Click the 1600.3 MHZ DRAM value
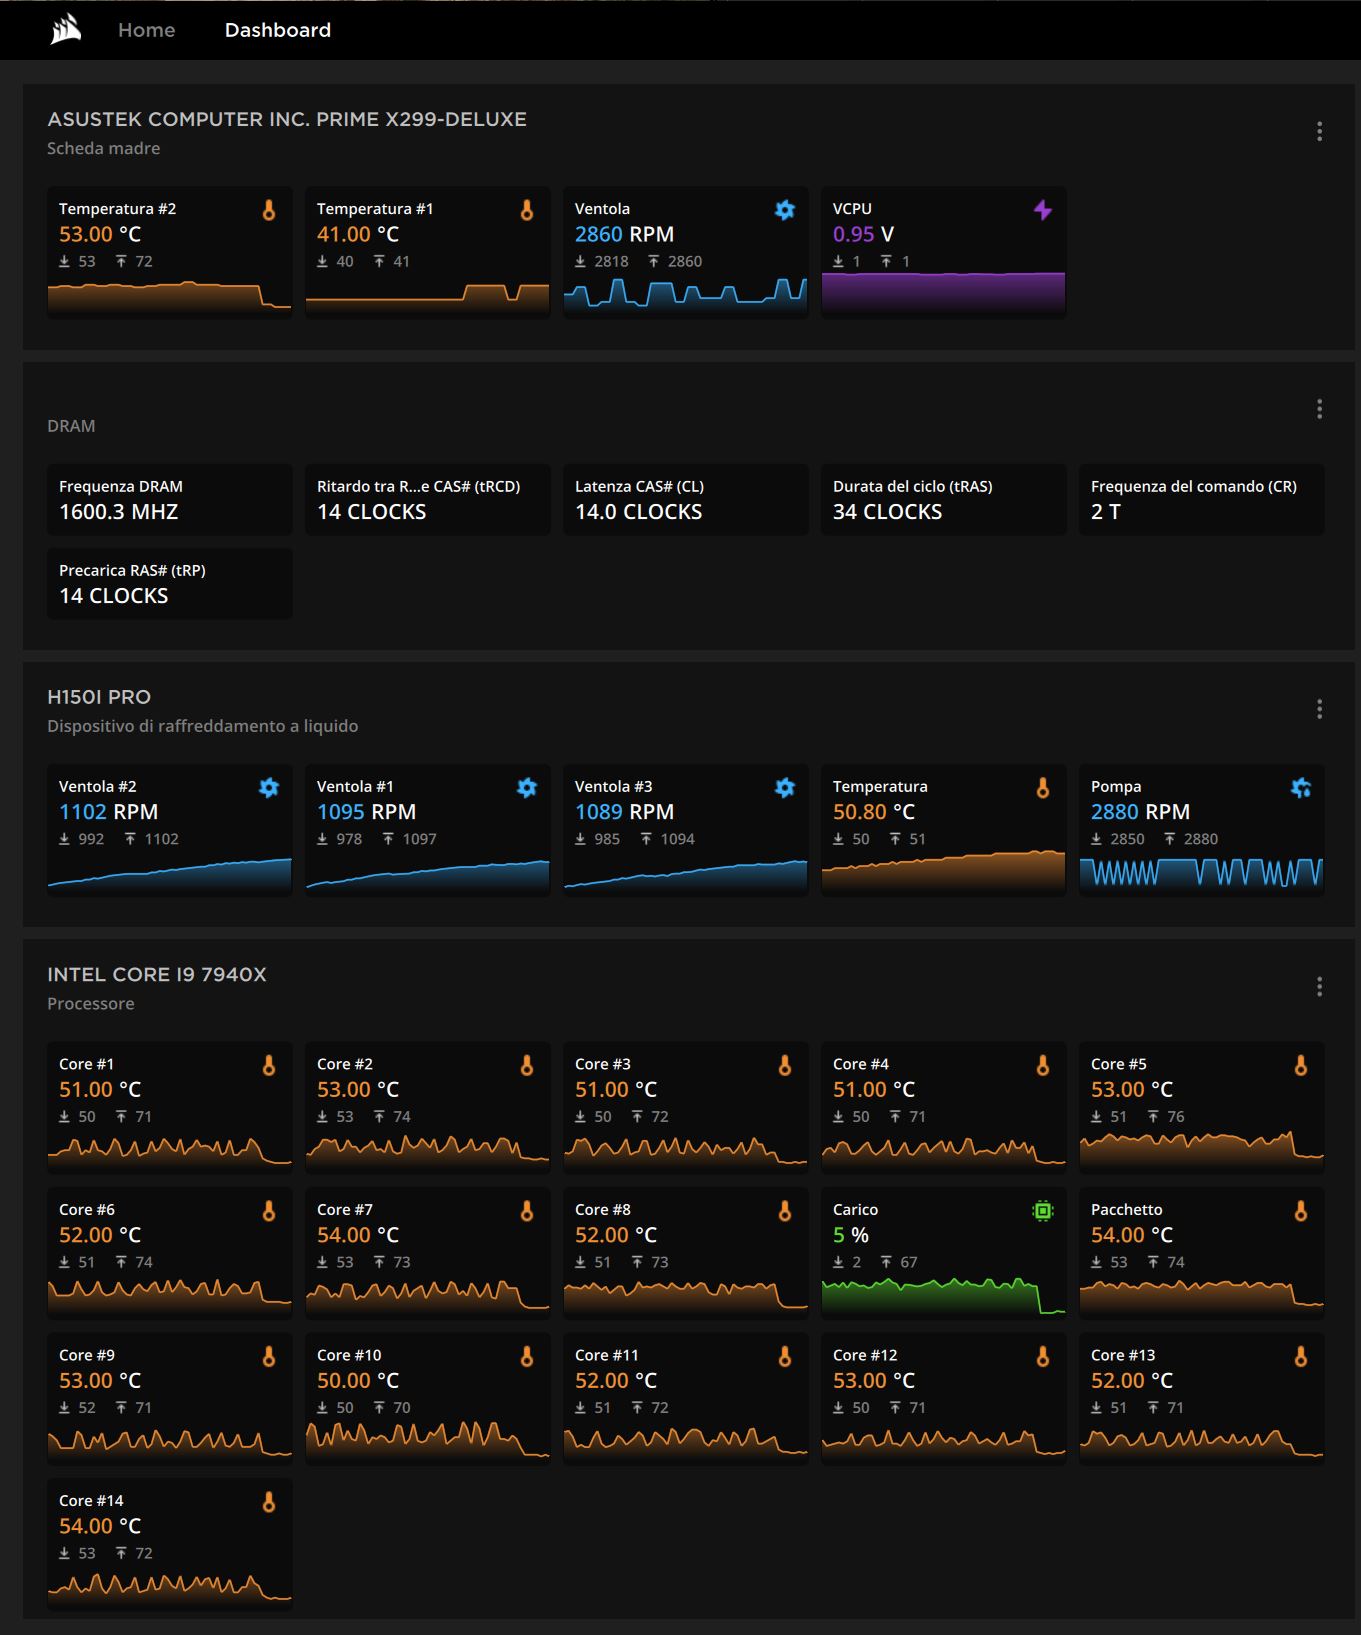The image size is (1361, 1635). pos(118,512)
